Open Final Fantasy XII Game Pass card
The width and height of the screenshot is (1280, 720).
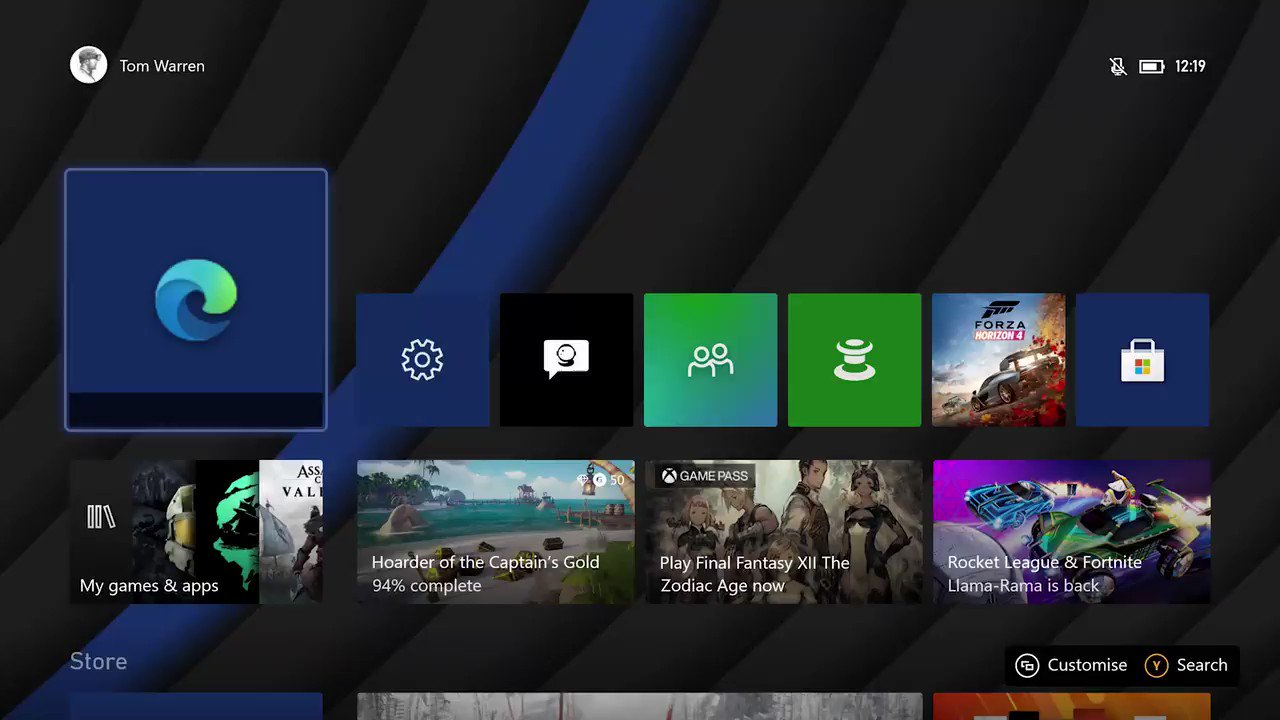(x=784, y=532)
